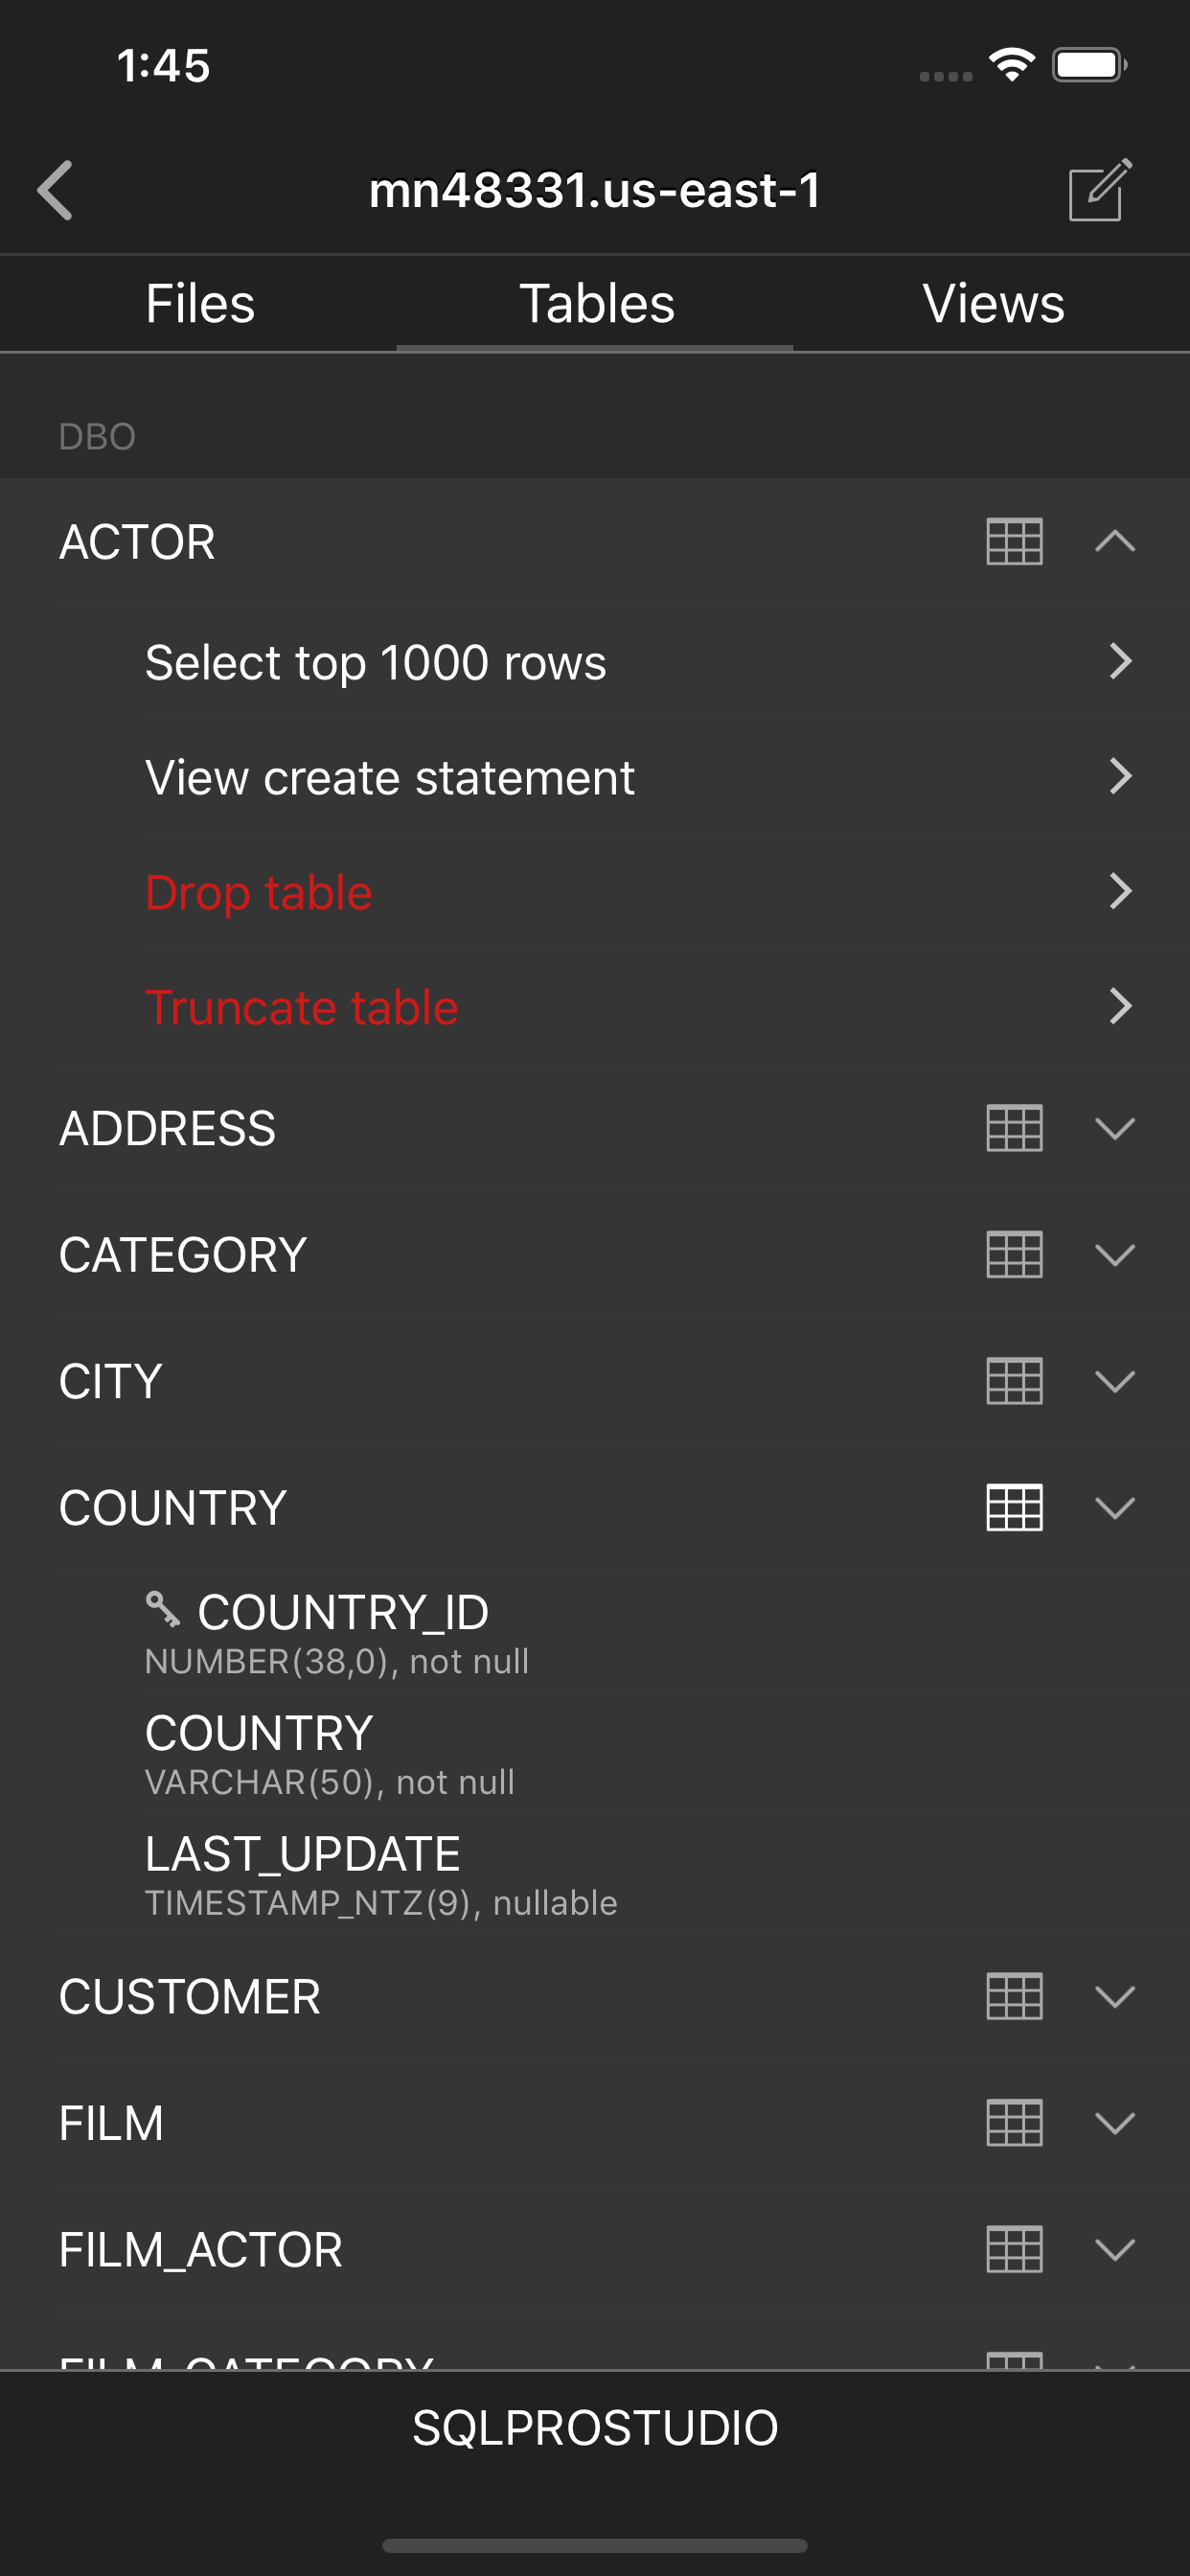Tap the key icon beside COUNTRY_ID
The height and width of the screenshot is (2576, 1190).
click(163, 1608)
